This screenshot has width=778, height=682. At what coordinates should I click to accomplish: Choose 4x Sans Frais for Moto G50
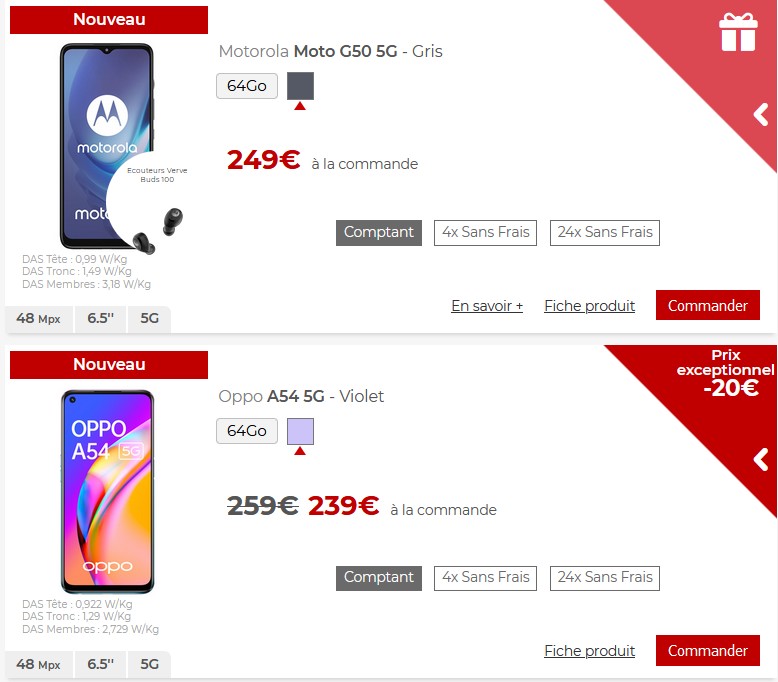click(x=485, y=233)
